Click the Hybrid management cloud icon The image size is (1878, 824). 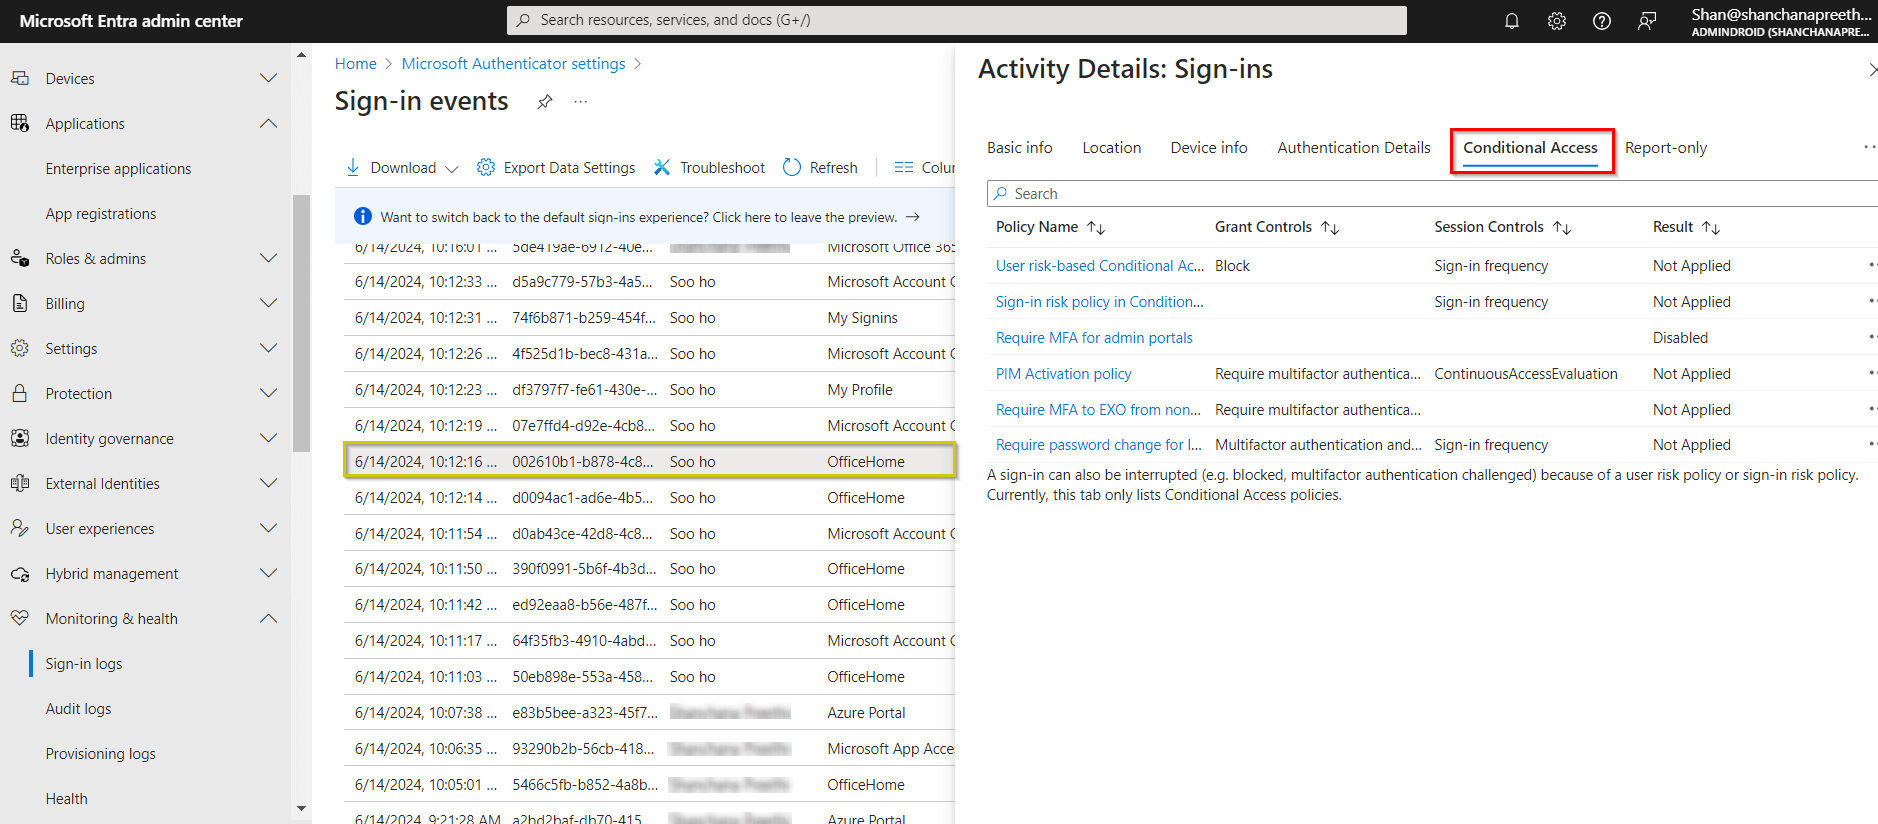click(20, 573)
